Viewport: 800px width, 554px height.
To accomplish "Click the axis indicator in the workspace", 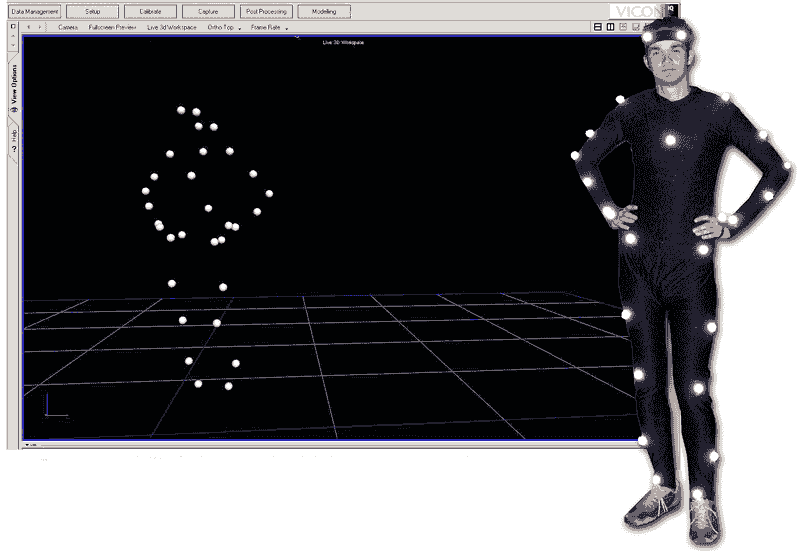I will point(56,405).
